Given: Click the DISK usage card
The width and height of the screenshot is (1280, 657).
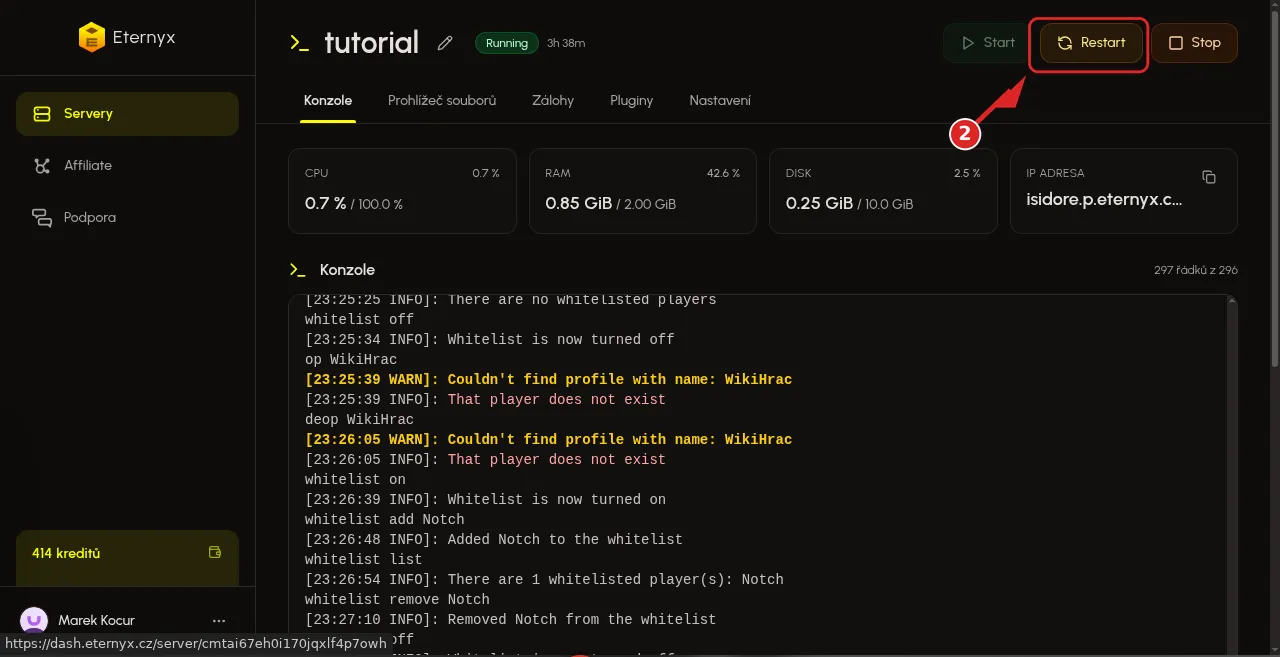Looking at the screenshot, I should pos(883,191).
